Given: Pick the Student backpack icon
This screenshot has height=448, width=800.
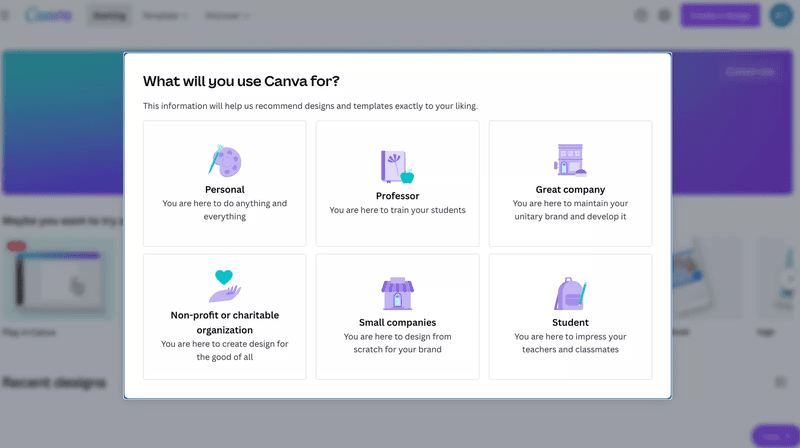Looking at the screenshot, I should pos(570,293).
